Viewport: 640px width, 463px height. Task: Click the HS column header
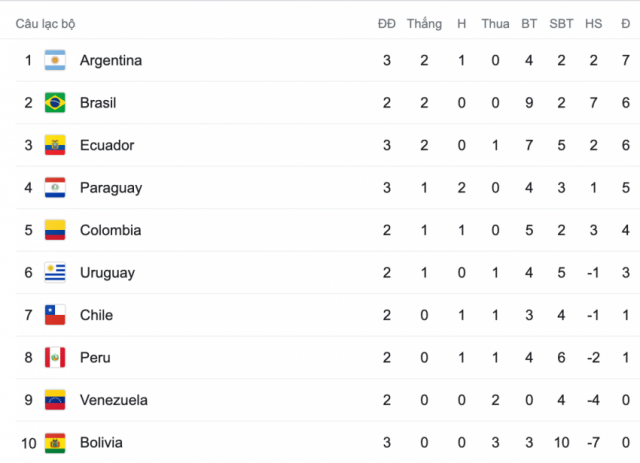point(593,24)
